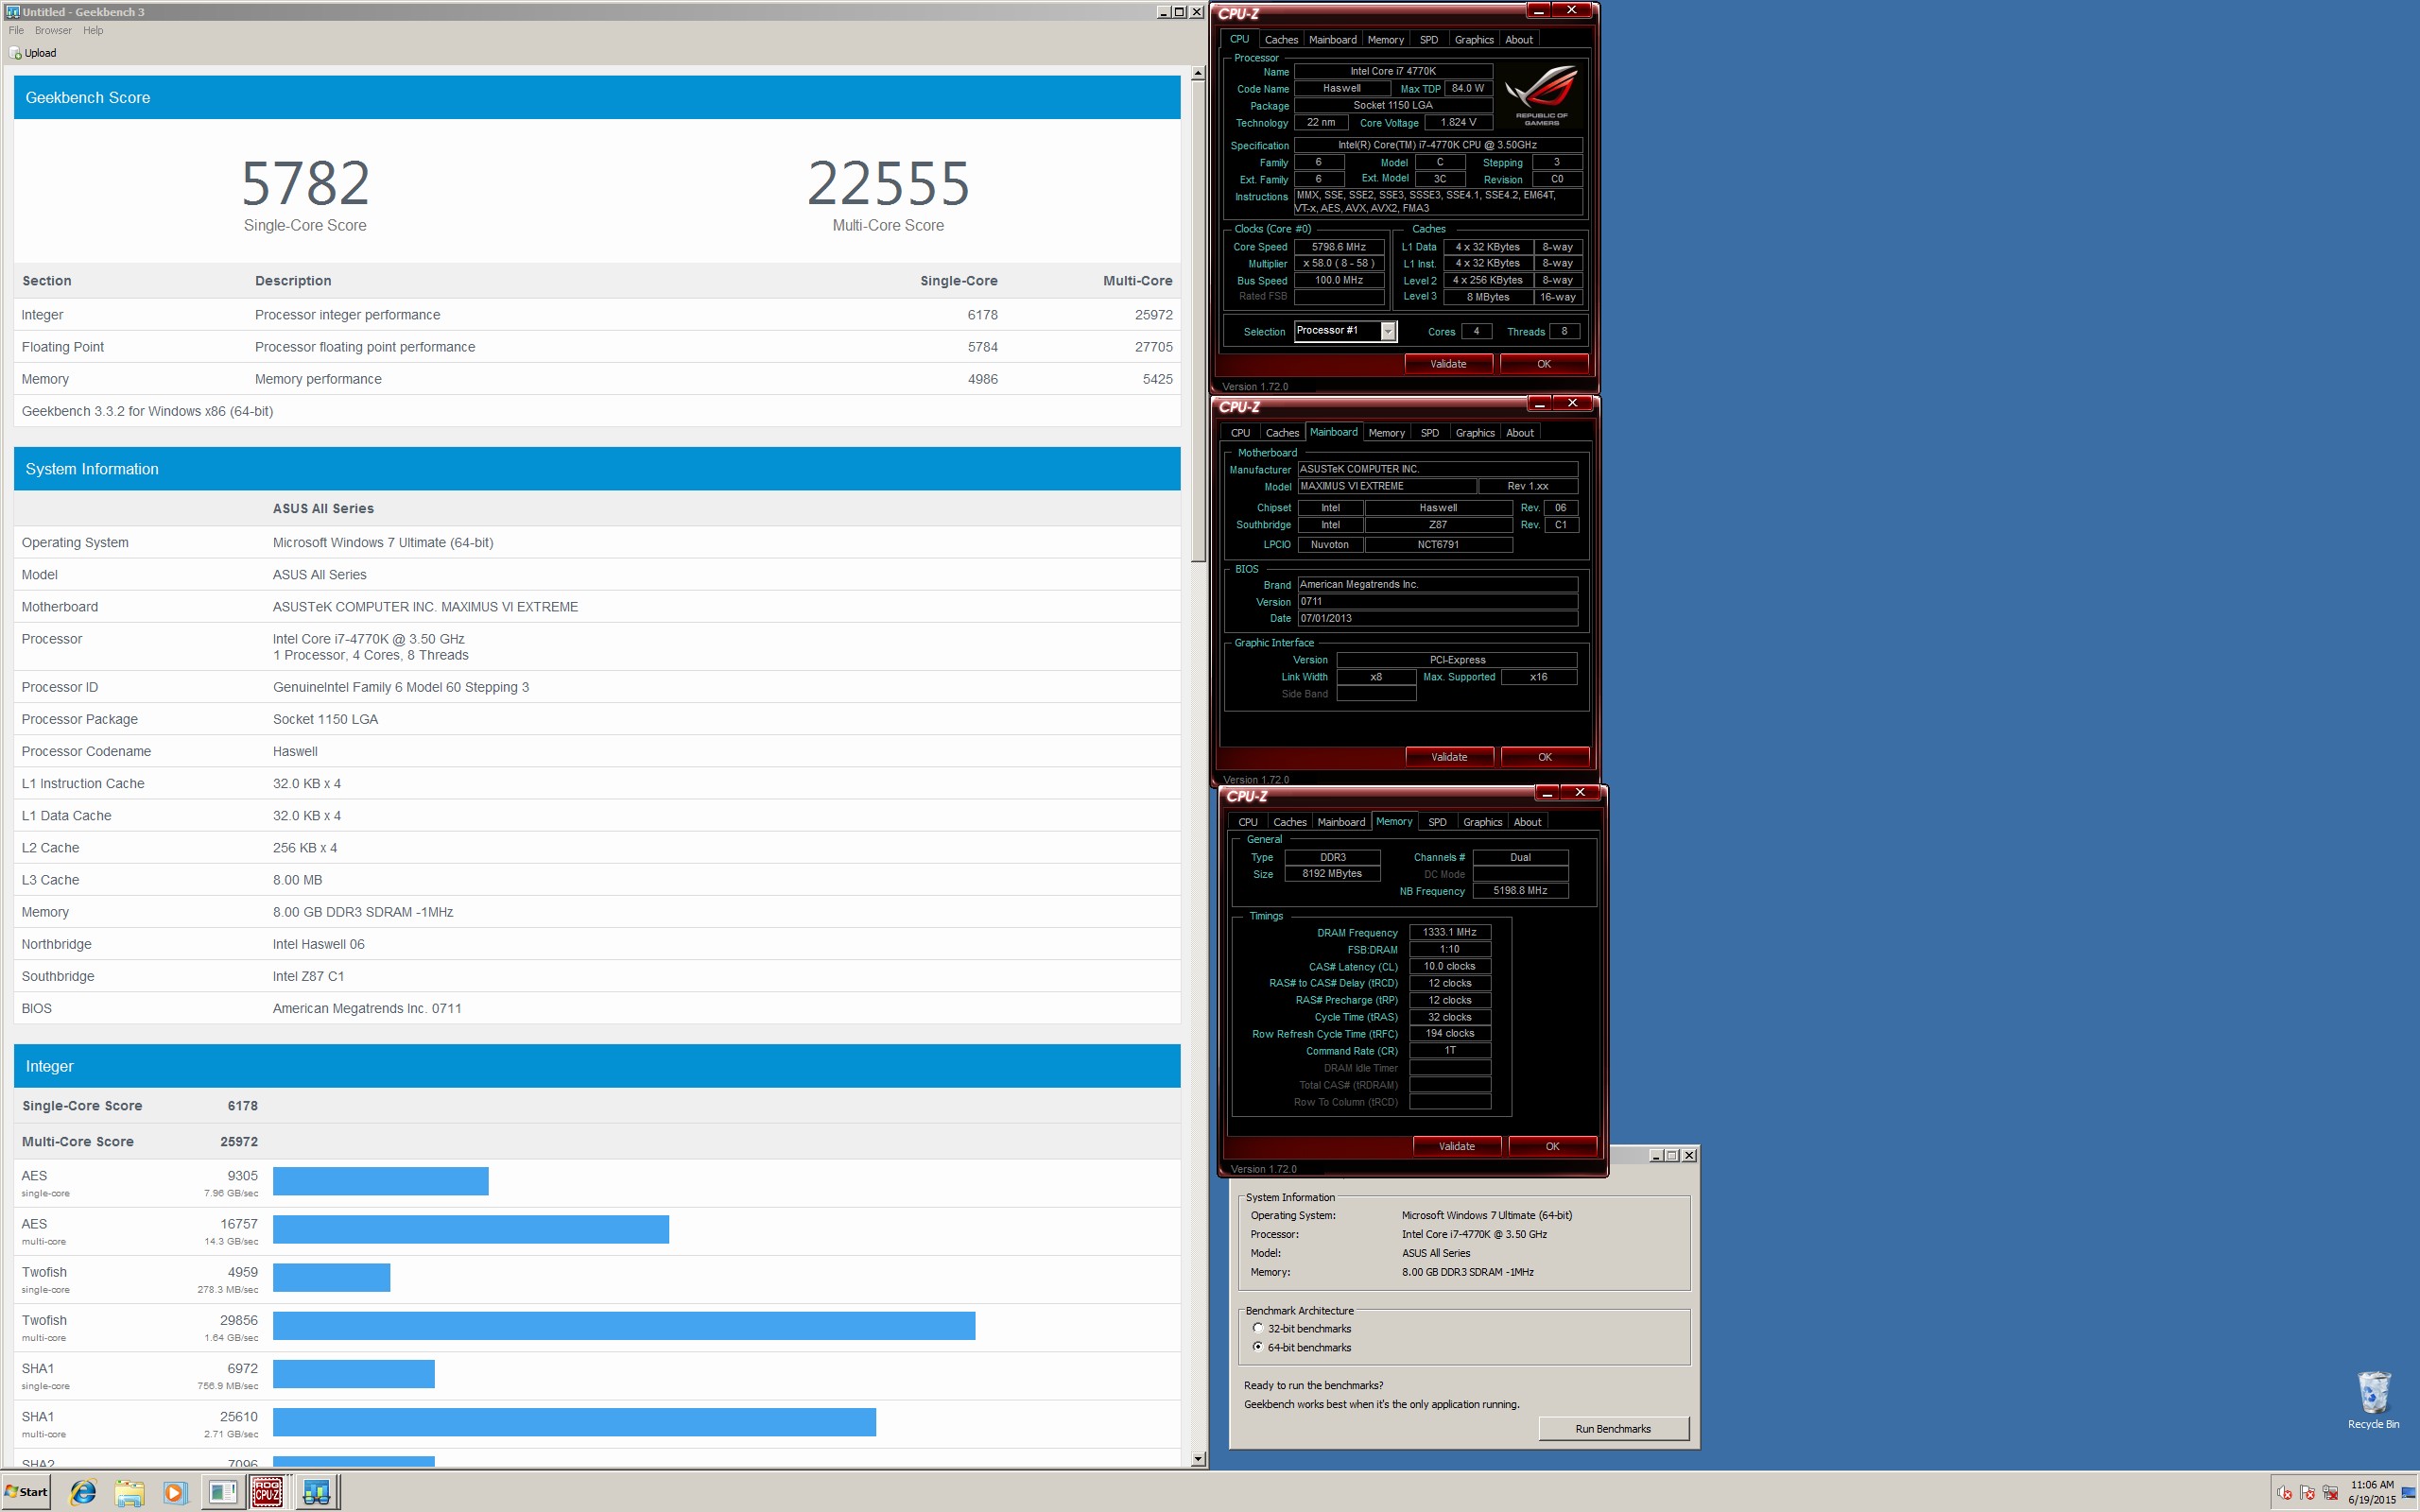Click OK in the Mainboard CPU-Z window
This screenshot has width=2420, height=1512.
[x=1544, y=757]
